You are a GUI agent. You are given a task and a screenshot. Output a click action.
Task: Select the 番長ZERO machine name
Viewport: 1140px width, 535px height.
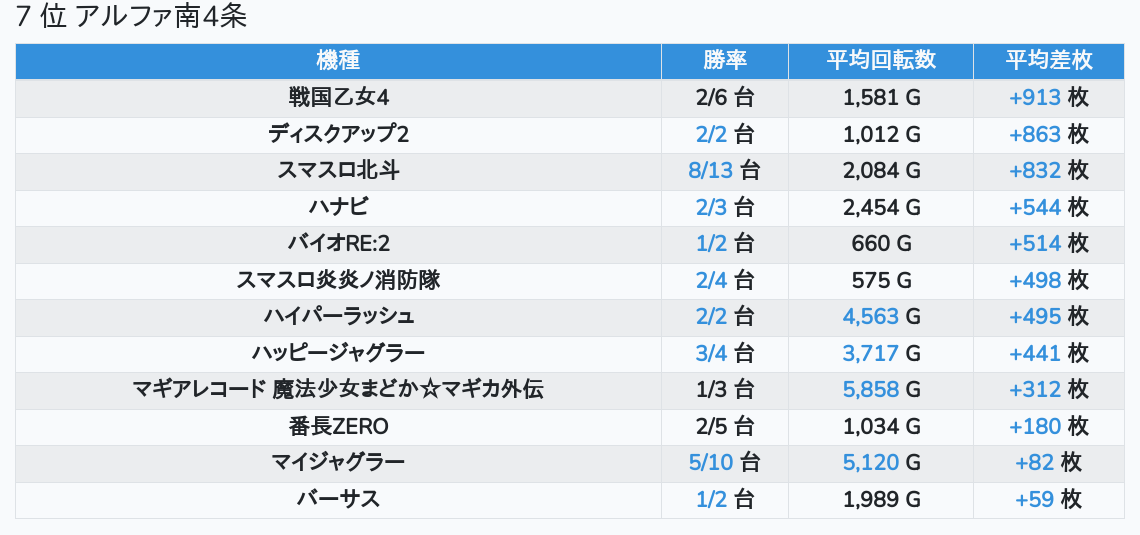pyautogui.click(x=338, y=426)
